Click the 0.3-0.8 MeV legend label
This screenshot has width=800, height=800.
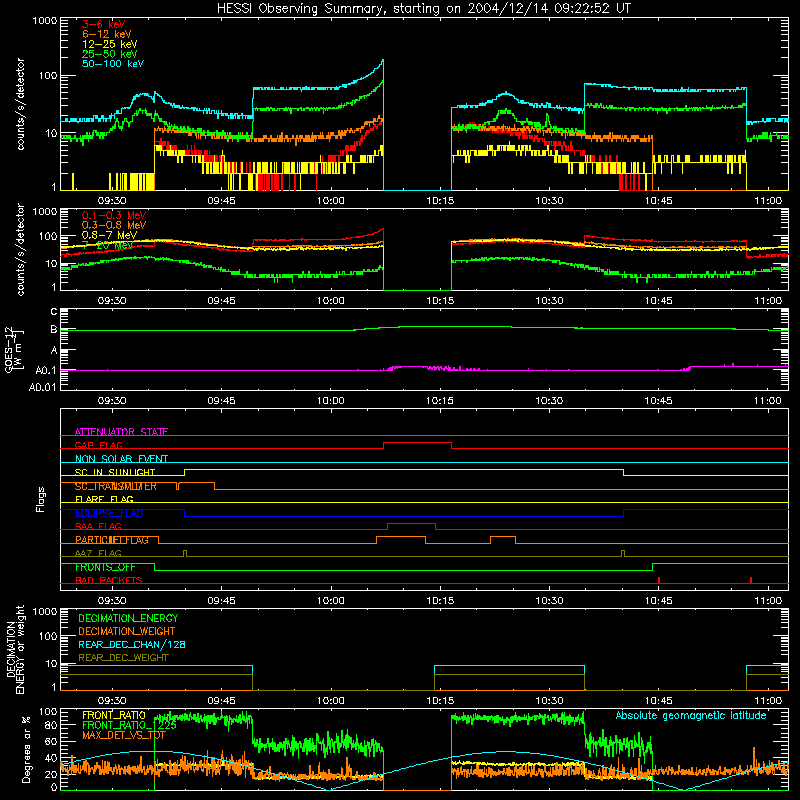pos(114,225)
